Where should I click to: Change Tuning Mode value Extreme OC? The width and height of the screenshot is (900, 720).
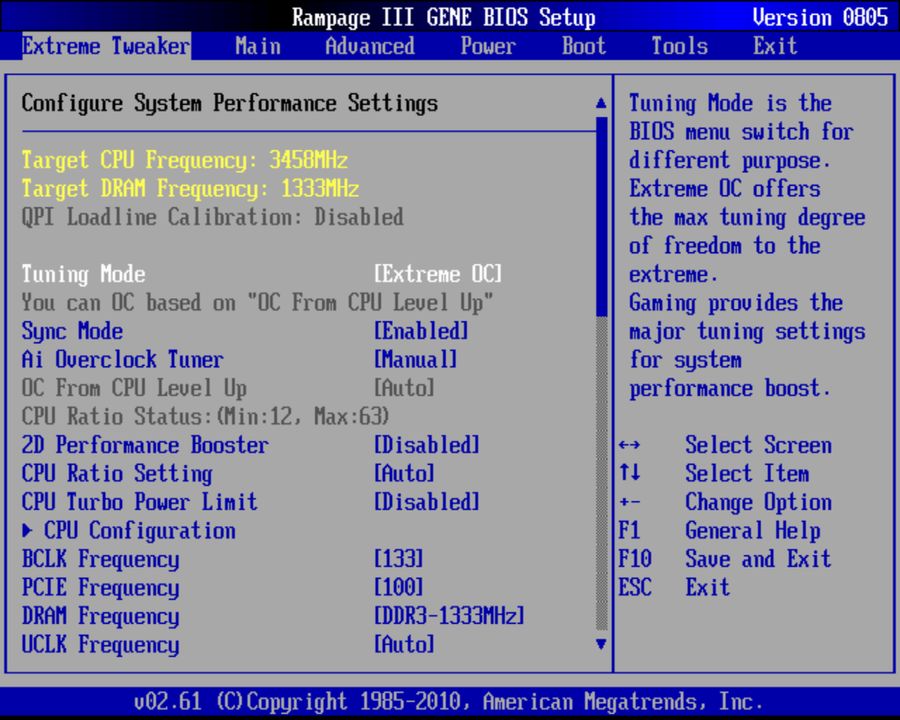(438, 274)
